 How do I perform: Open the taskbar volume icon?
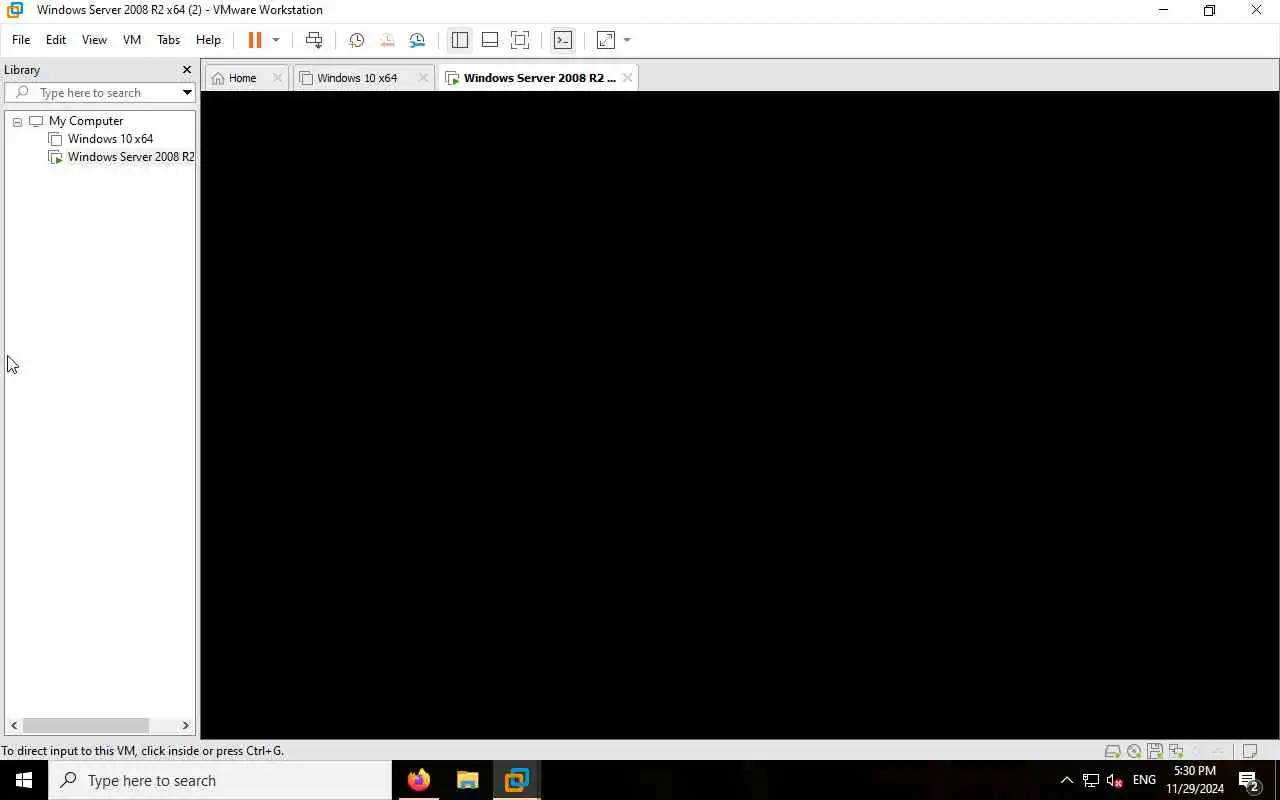[x=1114, y=780]
